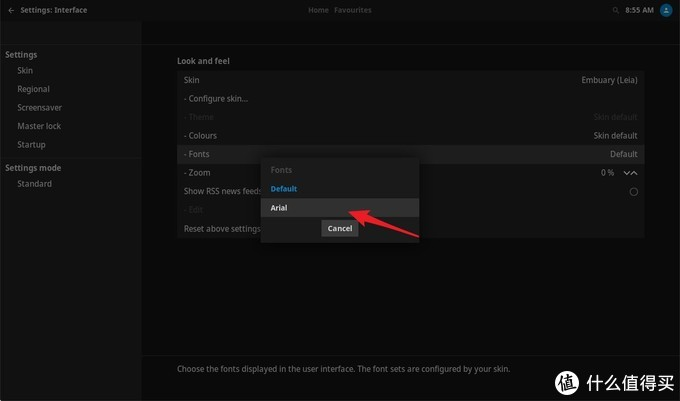Toggle Show RSS news feeds
The width and height of the screenshot is (680, 401).
pyautogui.click(x=634, y=192)
